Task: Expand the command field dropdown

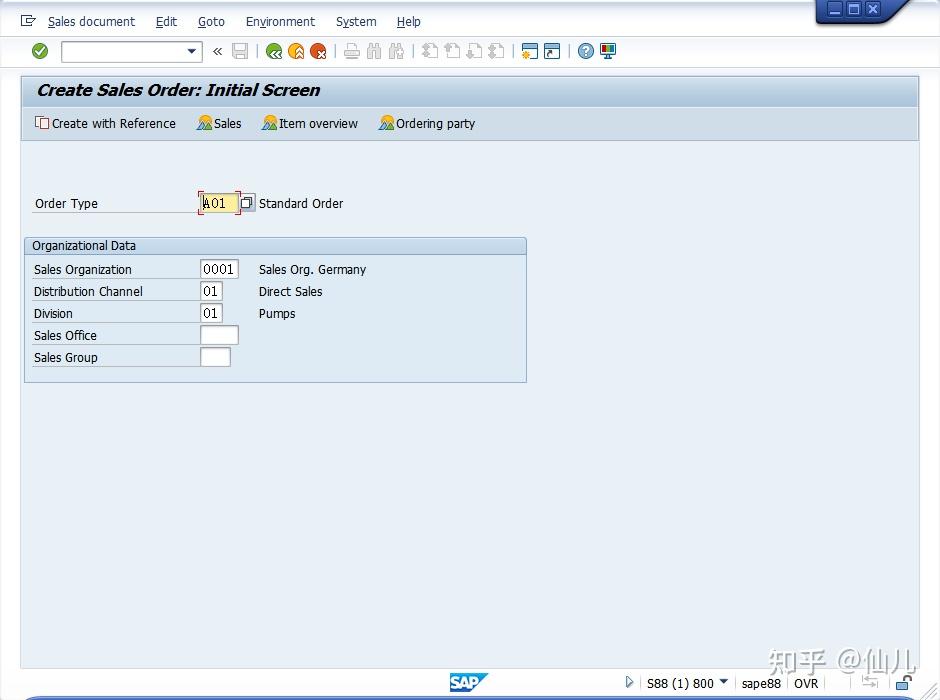Action: click(194, 51)
